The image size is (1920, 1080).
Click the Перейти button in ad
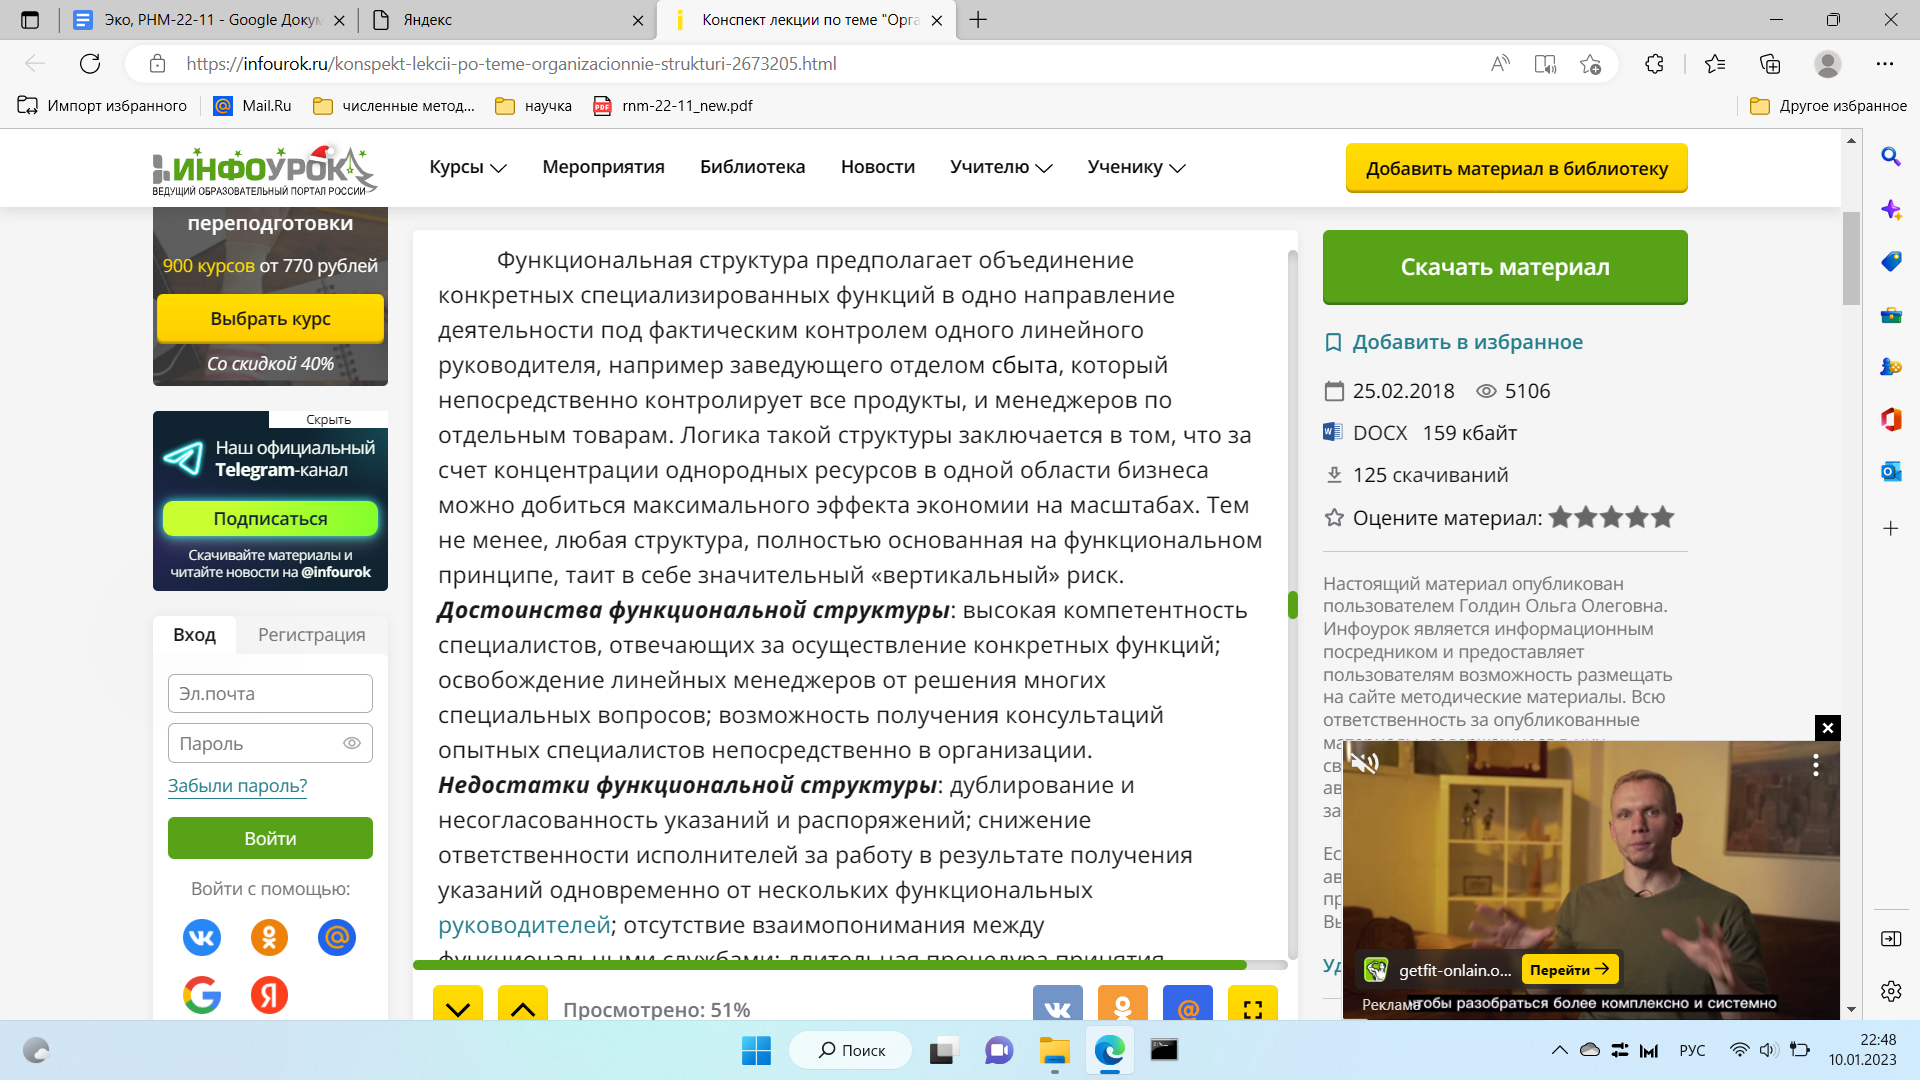1570,969
